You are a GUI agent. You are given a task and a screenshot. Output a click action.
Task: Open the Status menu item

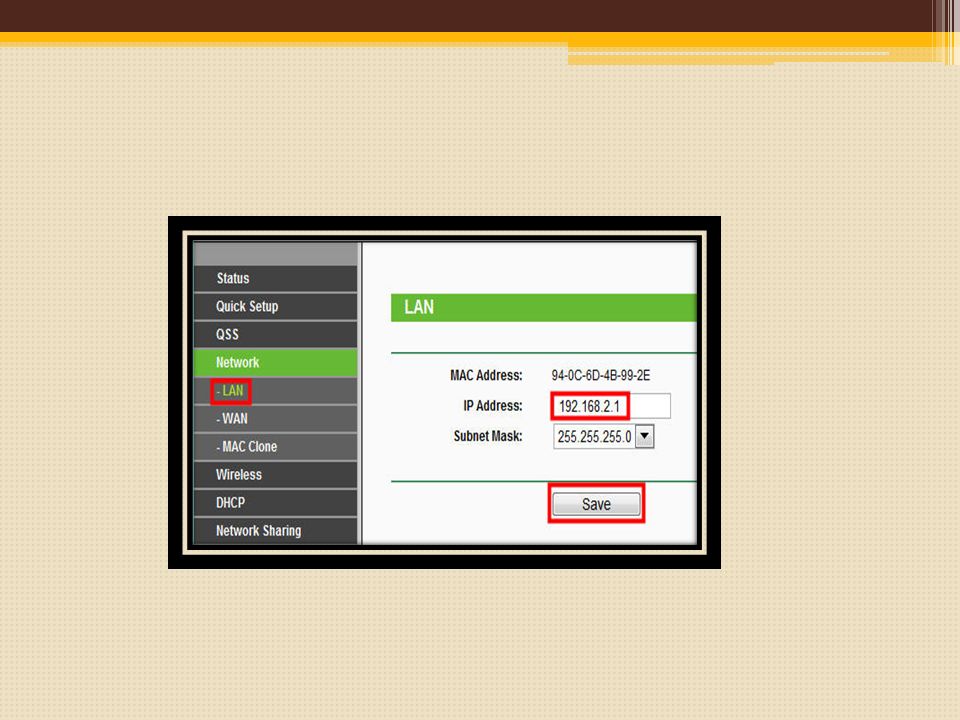[x=276, y=279]
